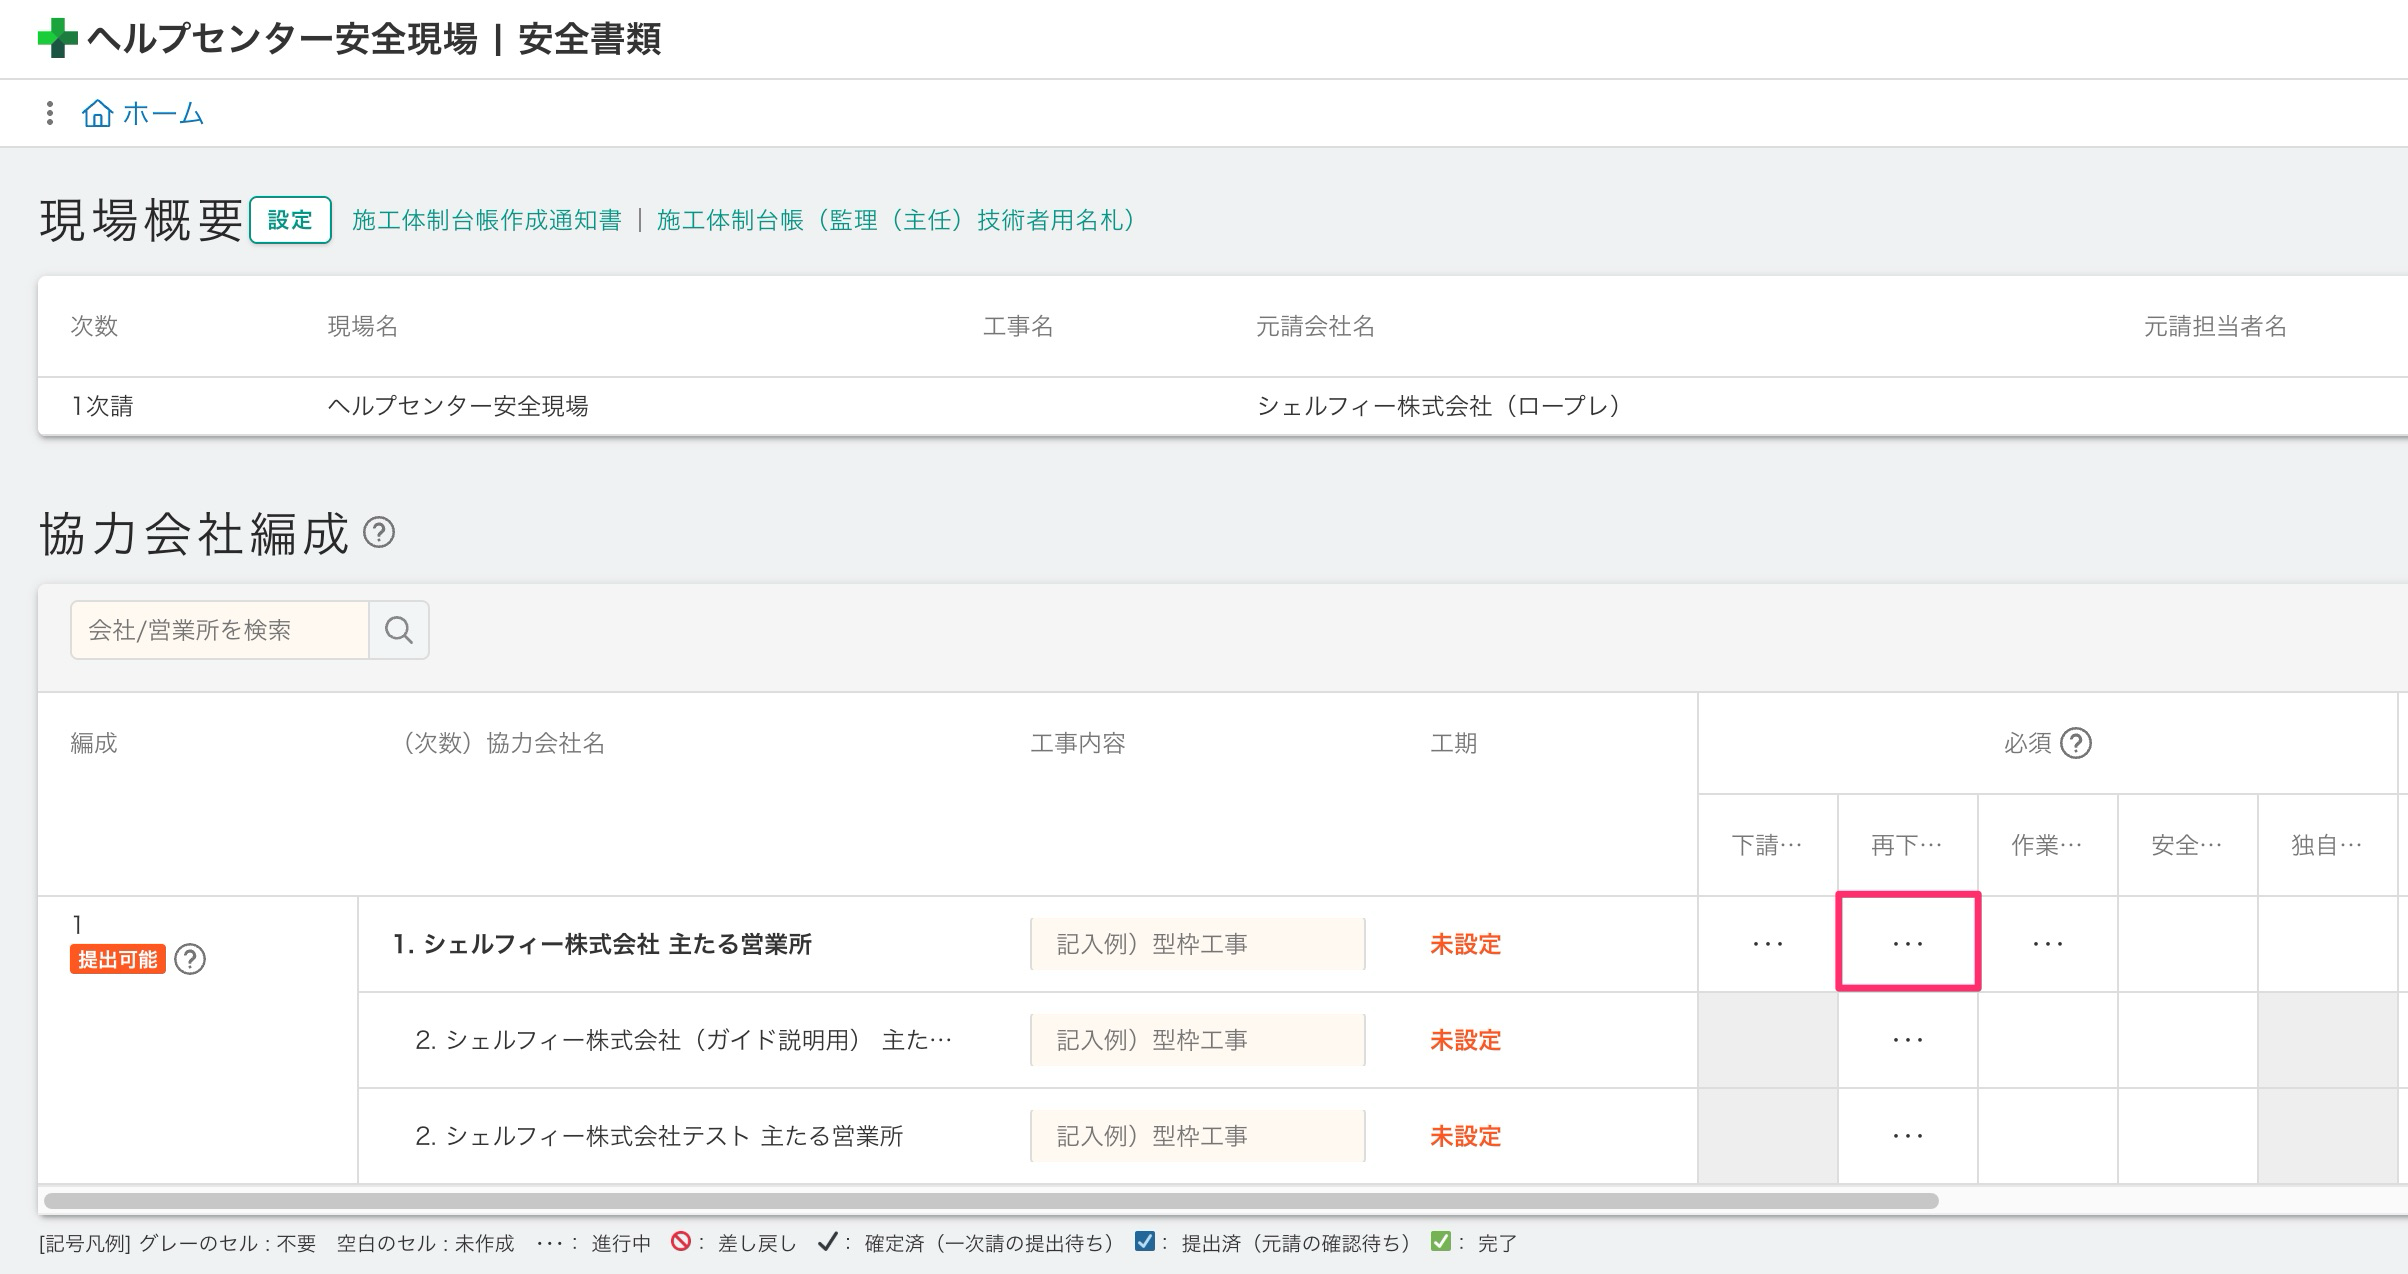Open 施工体制台帳作成通知書 link

(487, 220)
